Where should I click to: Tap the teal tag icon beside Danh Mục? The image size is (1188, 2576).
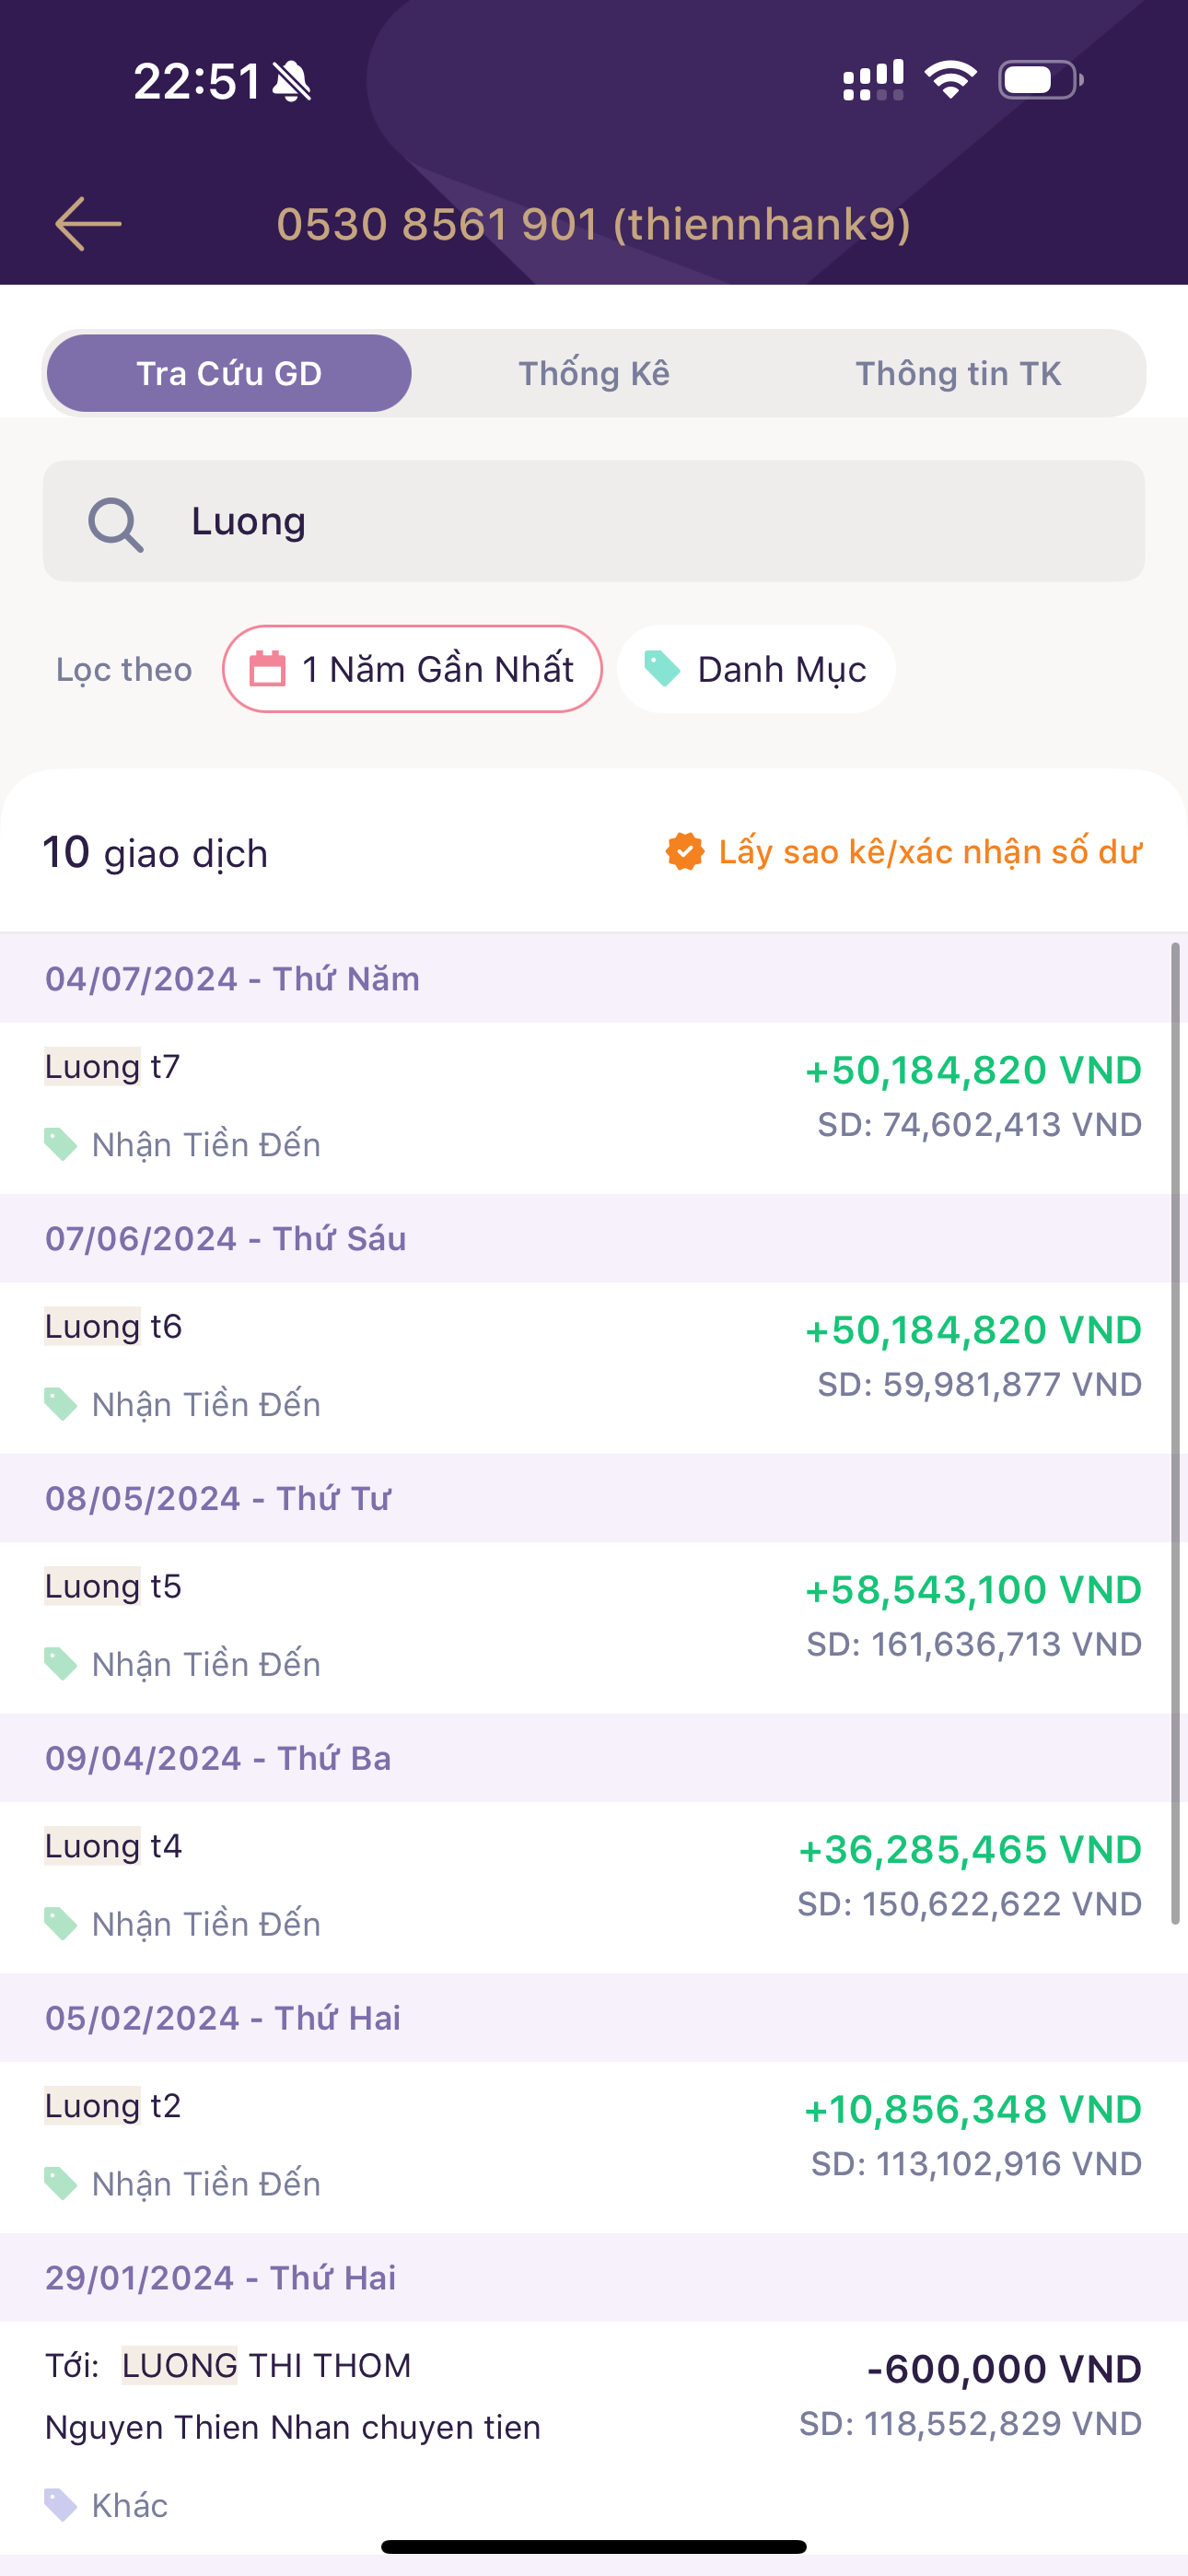point(662,668)
